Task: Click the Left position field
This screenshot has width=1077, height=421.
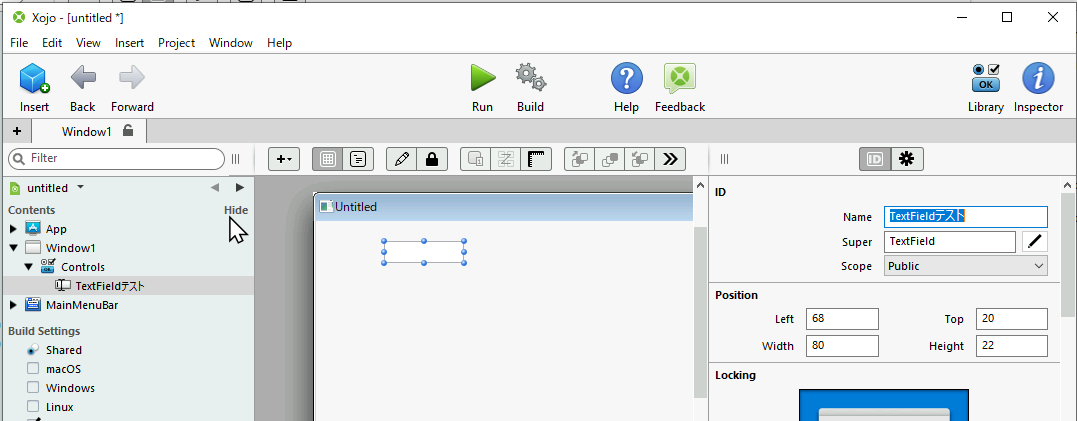Action: (843, 319)
